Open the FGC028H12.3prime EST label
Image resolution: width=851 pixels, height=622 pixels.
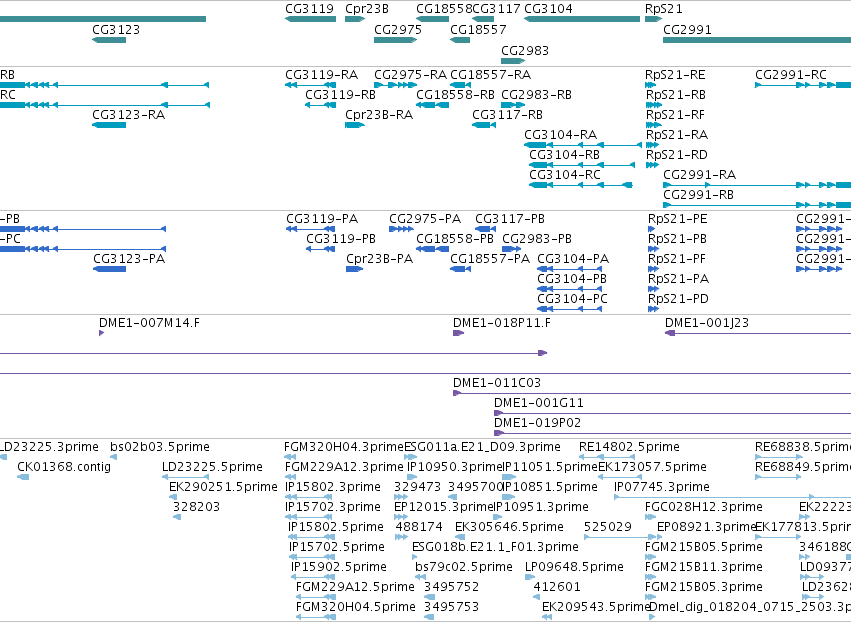(704, 507)
